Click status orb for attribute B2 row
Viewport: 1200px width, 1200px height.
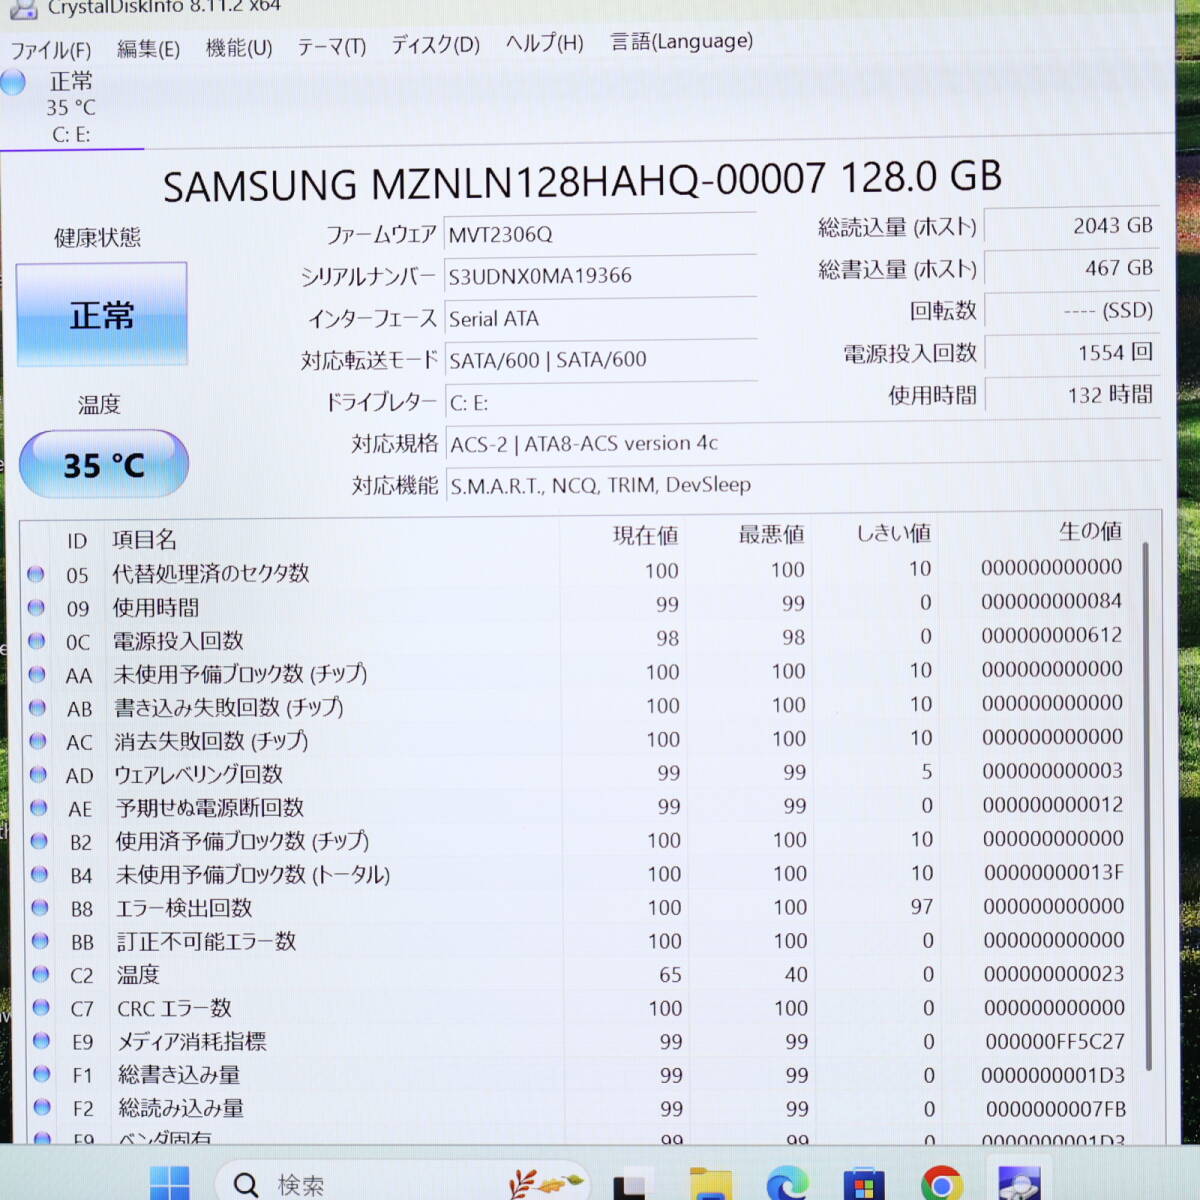click(x=39, y=840)
